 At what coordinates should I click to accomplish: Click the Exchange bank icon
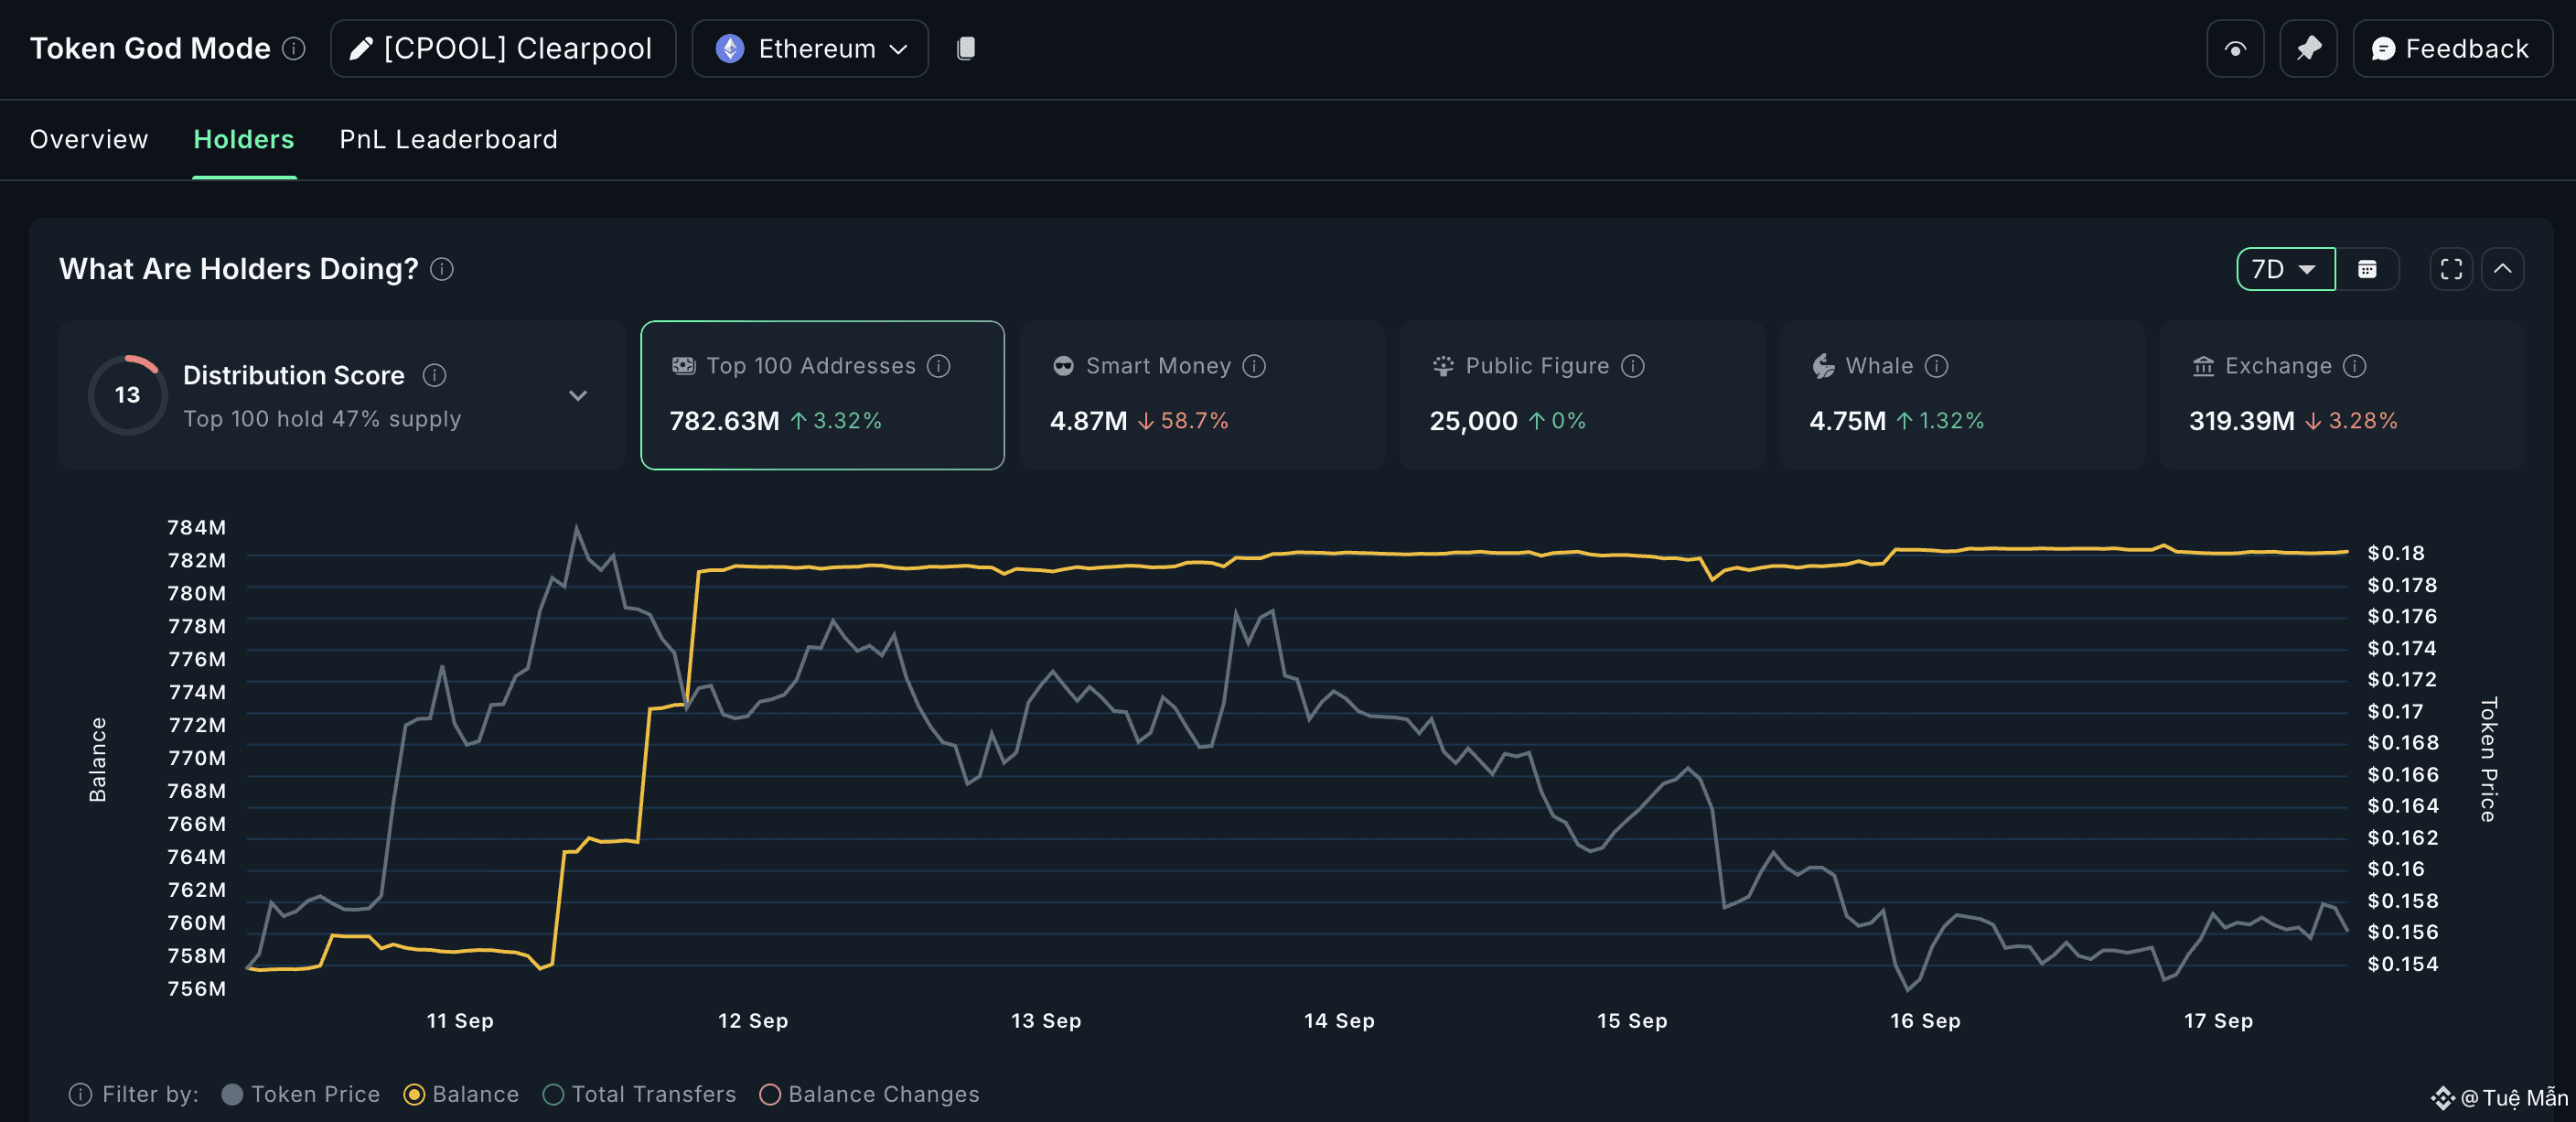(x=2202, y=366)
